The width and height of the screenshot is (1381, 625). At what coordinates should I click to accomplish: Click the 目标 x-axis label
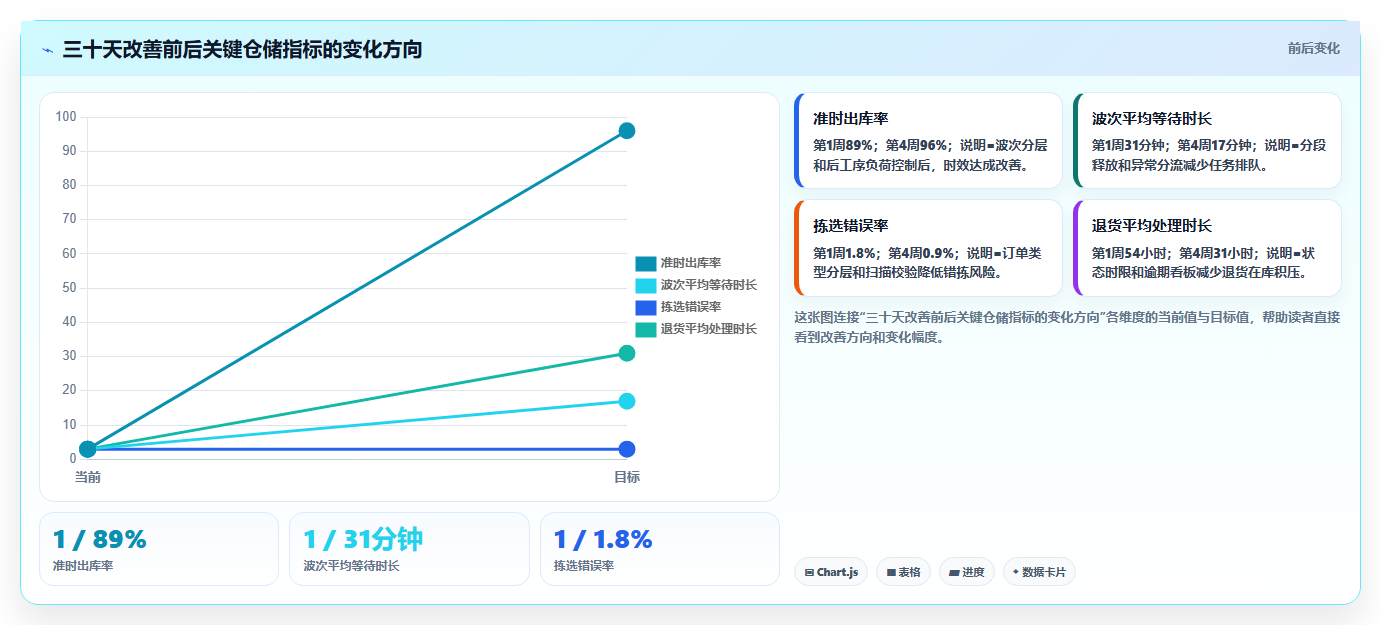[x=627, y=477]
